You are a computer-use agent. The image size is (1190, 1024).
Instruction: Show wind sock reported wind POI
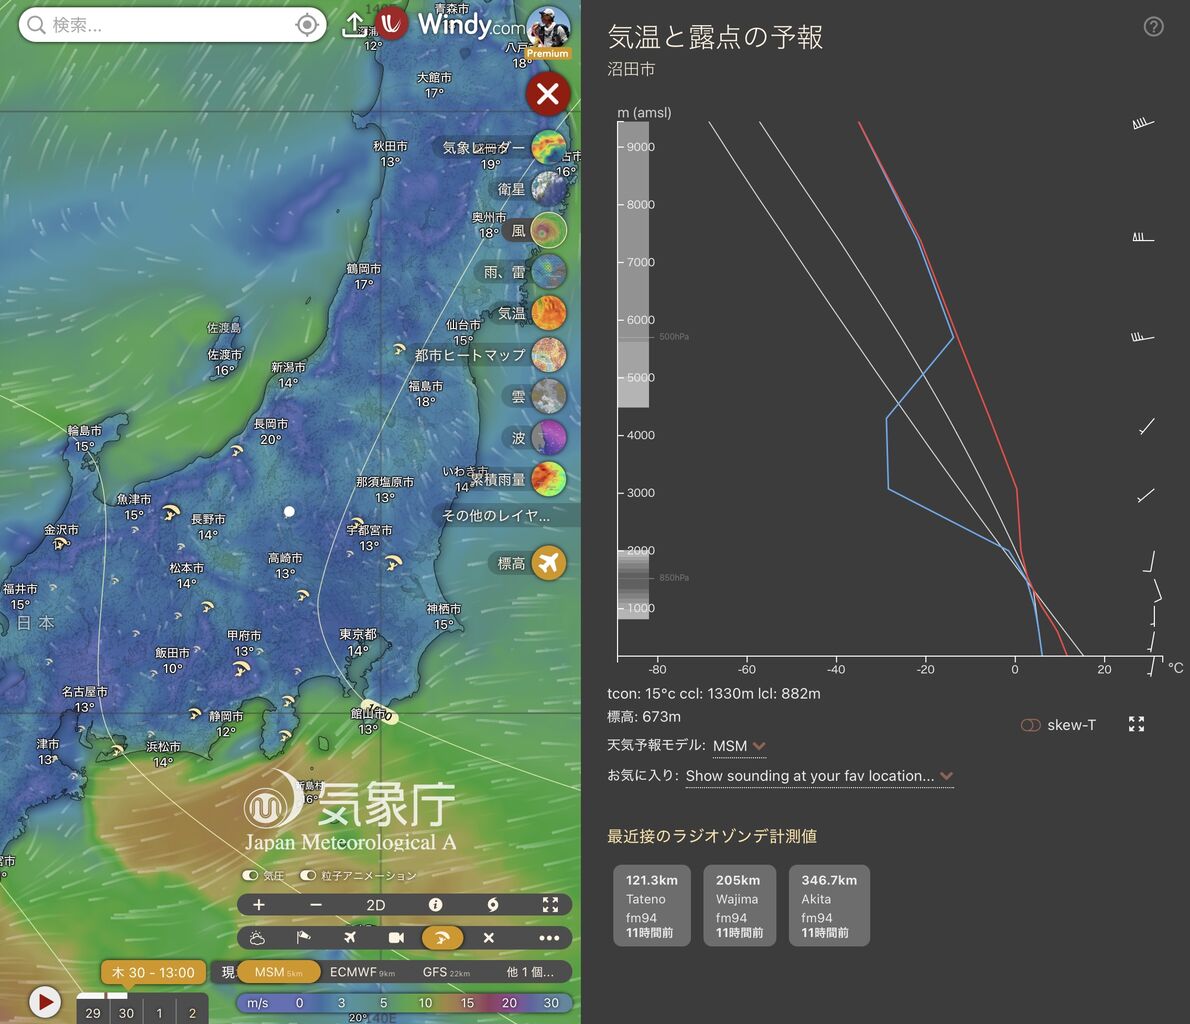(303, 938)
